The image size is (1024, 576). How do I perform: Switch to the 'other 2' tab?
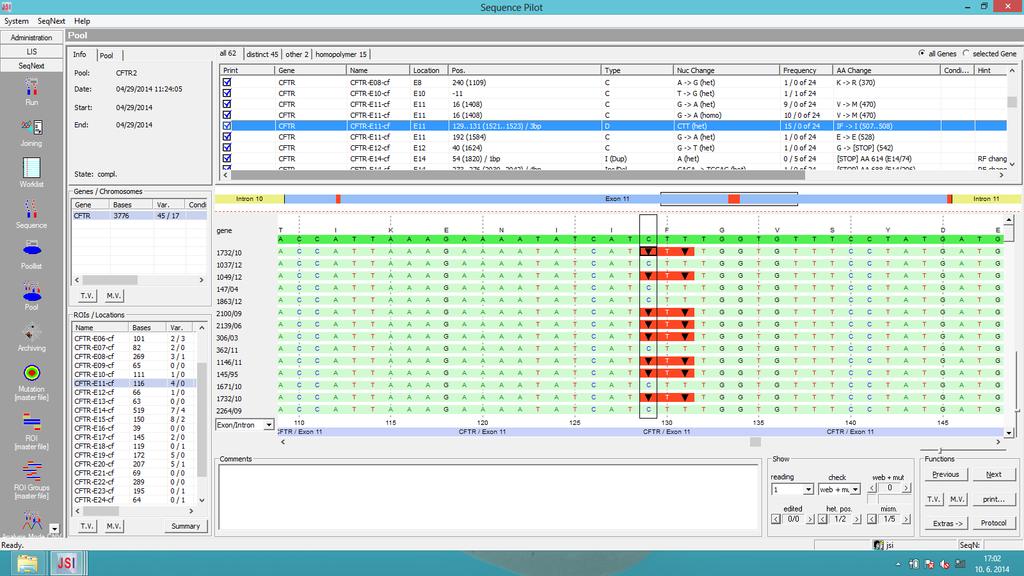pyautogui.click(x=296, y=54)
